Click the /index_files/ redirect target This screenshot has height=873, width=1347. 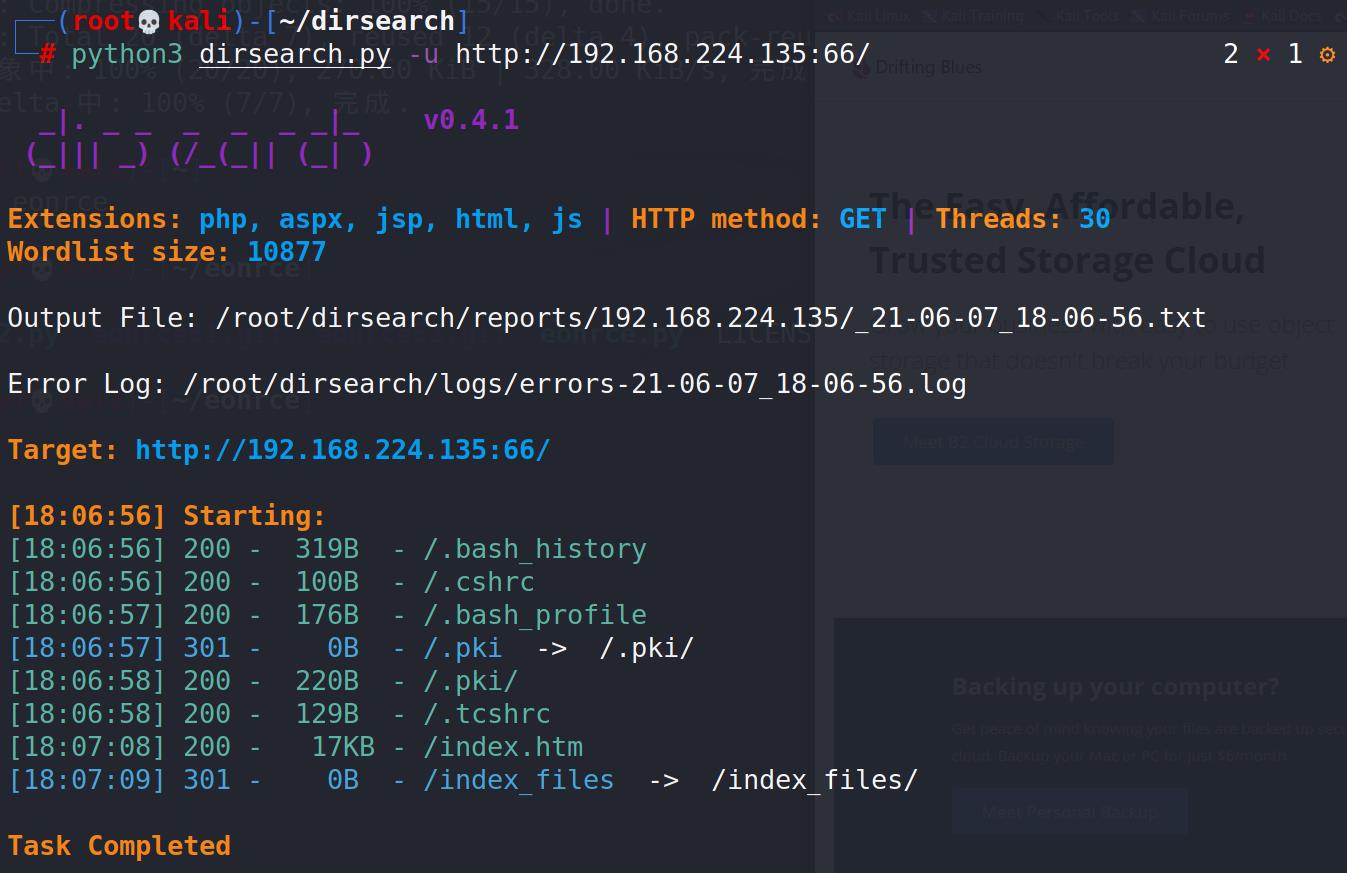tap(815, 780)
